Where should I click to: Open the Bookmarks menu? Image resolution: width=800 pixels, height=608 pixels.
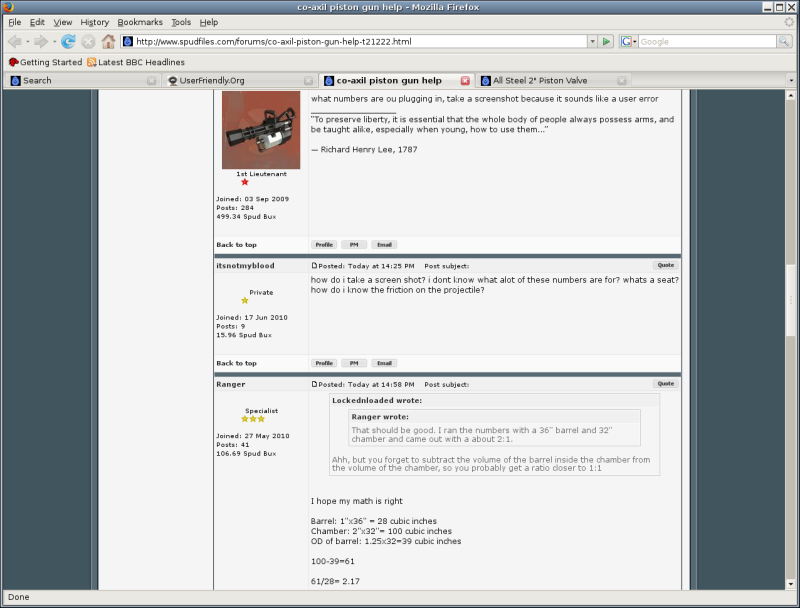click(x=138, y=22)
